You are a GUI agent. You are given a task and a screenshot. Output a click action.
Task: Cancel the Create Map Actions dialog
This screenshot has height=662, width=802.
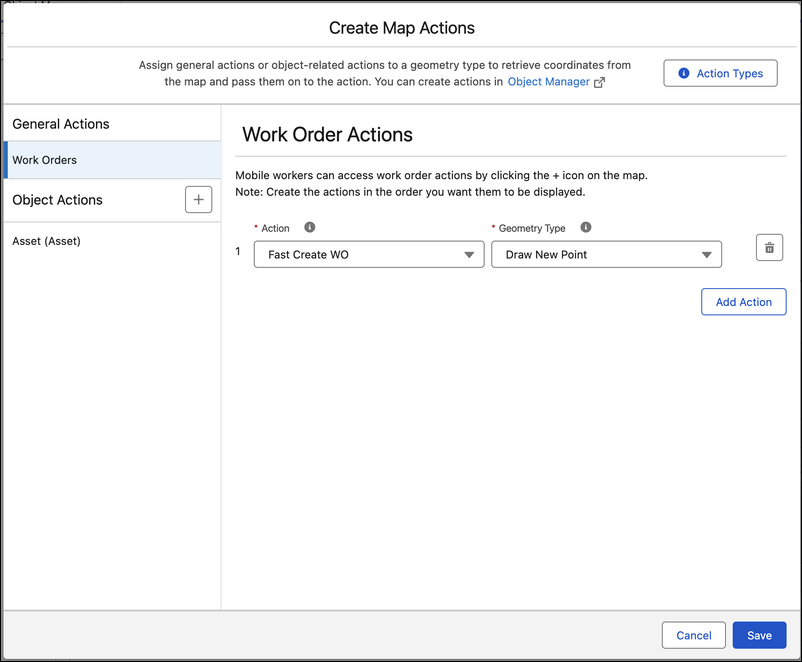point(694,635)
